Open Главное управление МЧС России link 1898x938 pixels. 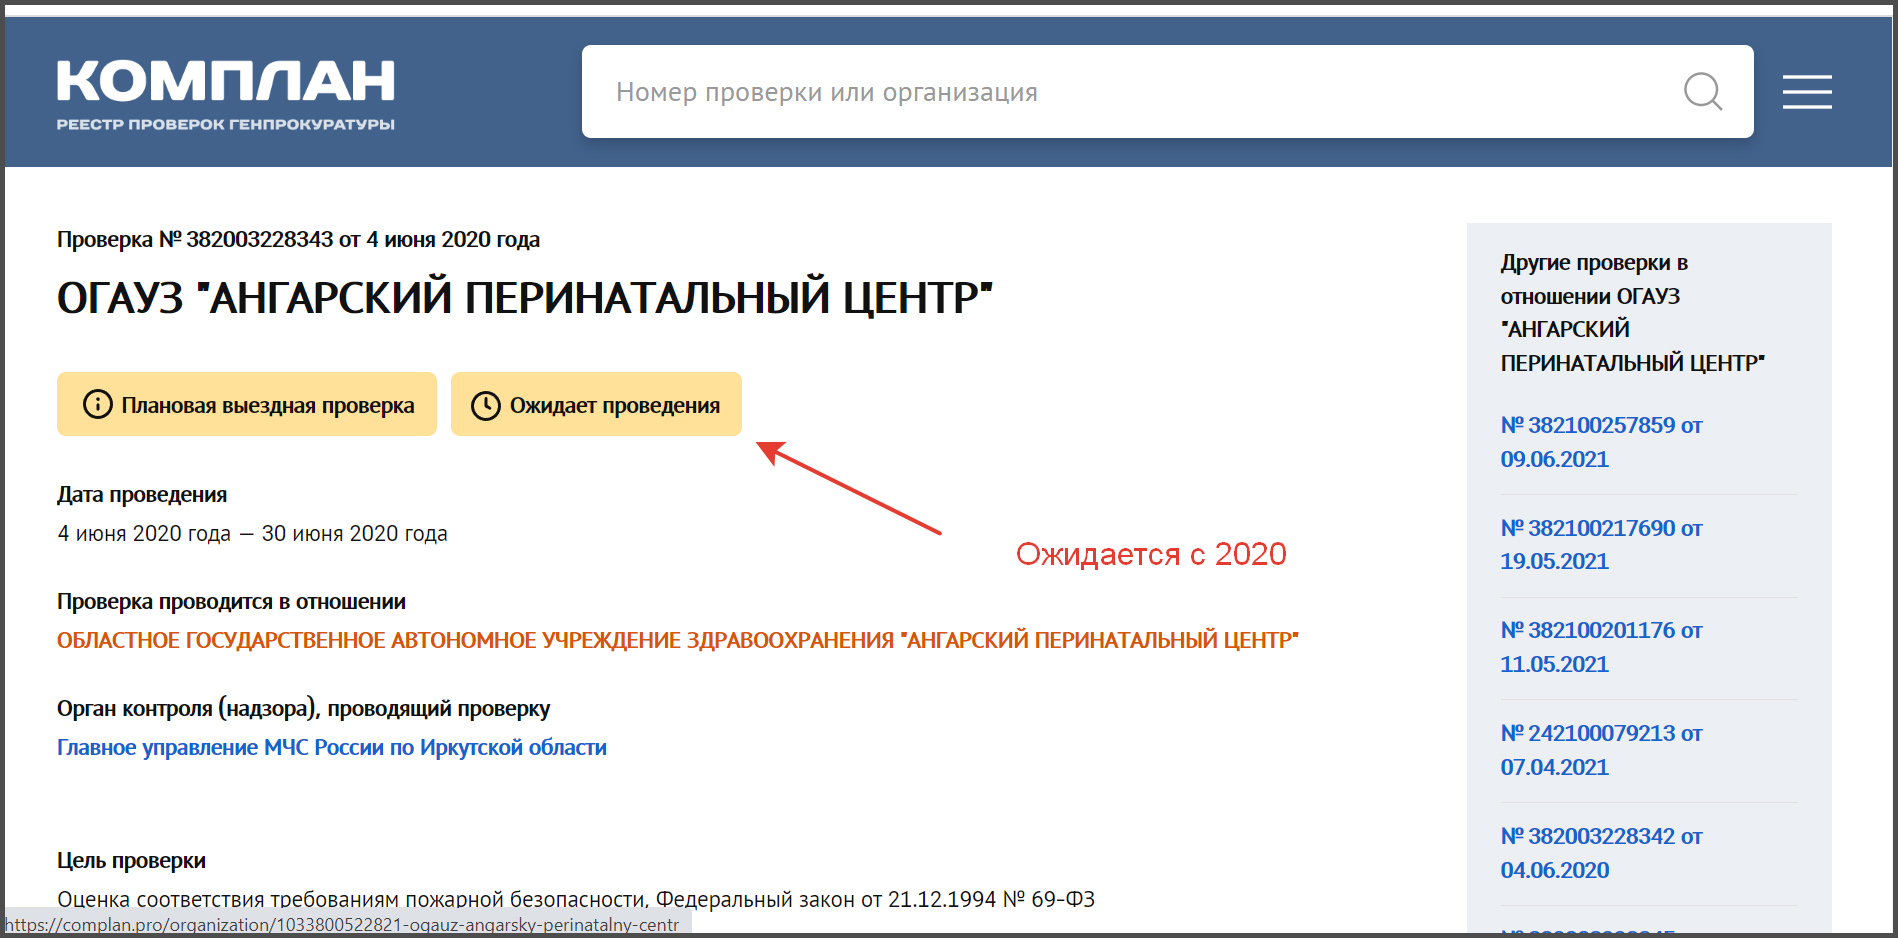(x=332, y=747)
